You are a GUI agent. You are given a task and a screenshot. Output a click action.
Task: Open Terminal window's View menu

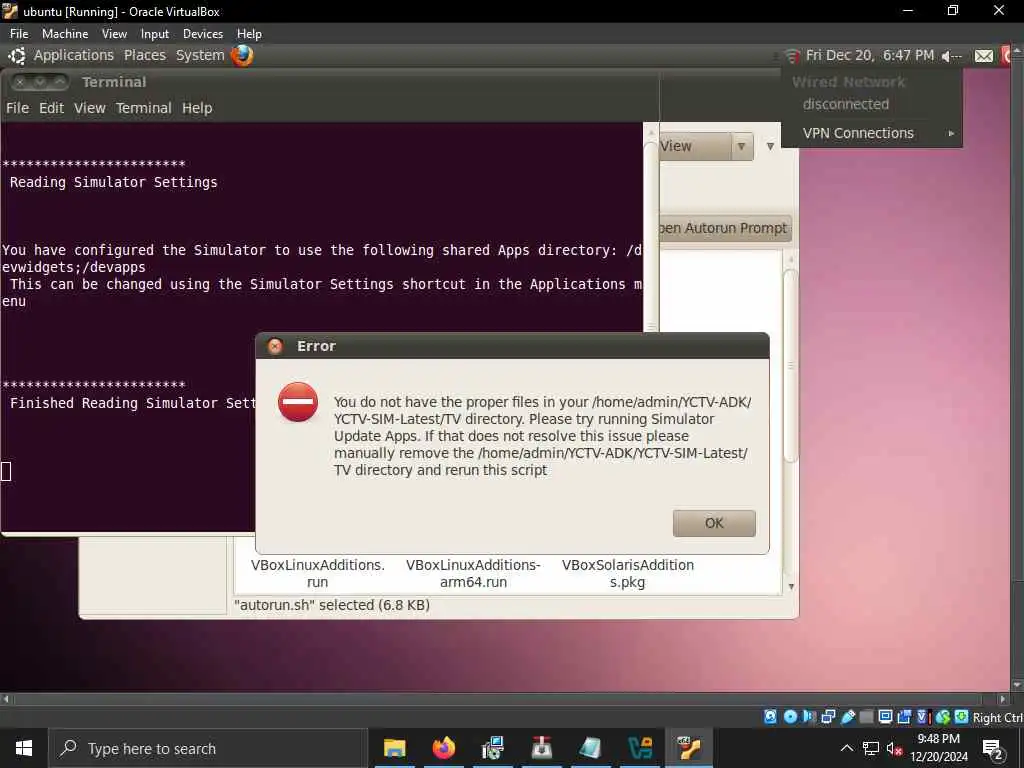click(89, 108)
